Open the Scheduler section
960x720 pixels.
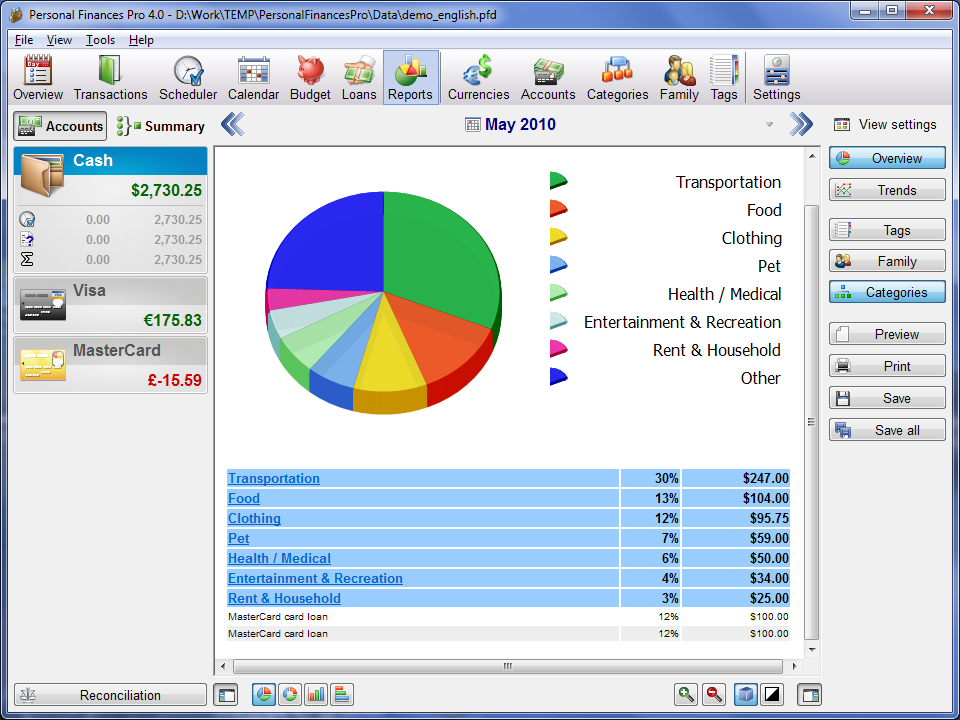(x=188, y=78)
